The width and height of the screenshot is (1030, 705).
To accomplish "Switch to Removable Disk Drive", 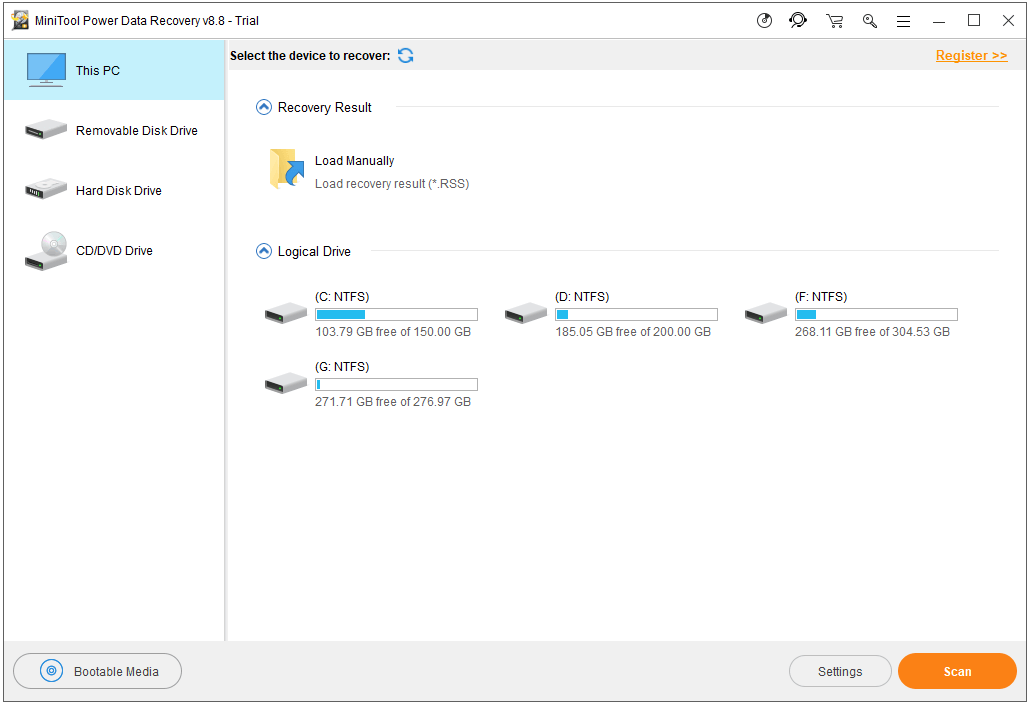I will coord(114,131).
